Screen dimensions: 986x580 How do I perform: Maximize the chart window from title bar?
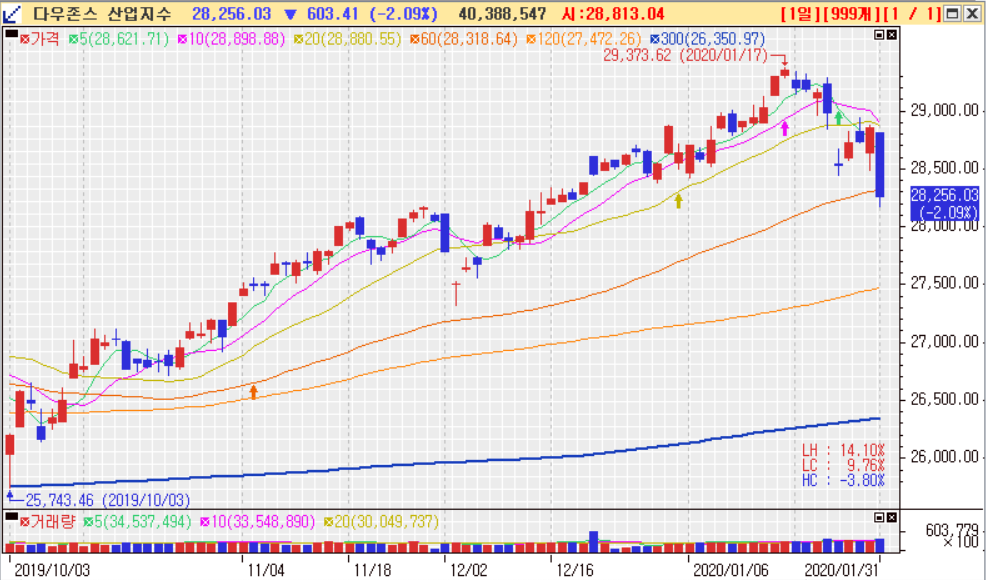[x=953, y=14]
